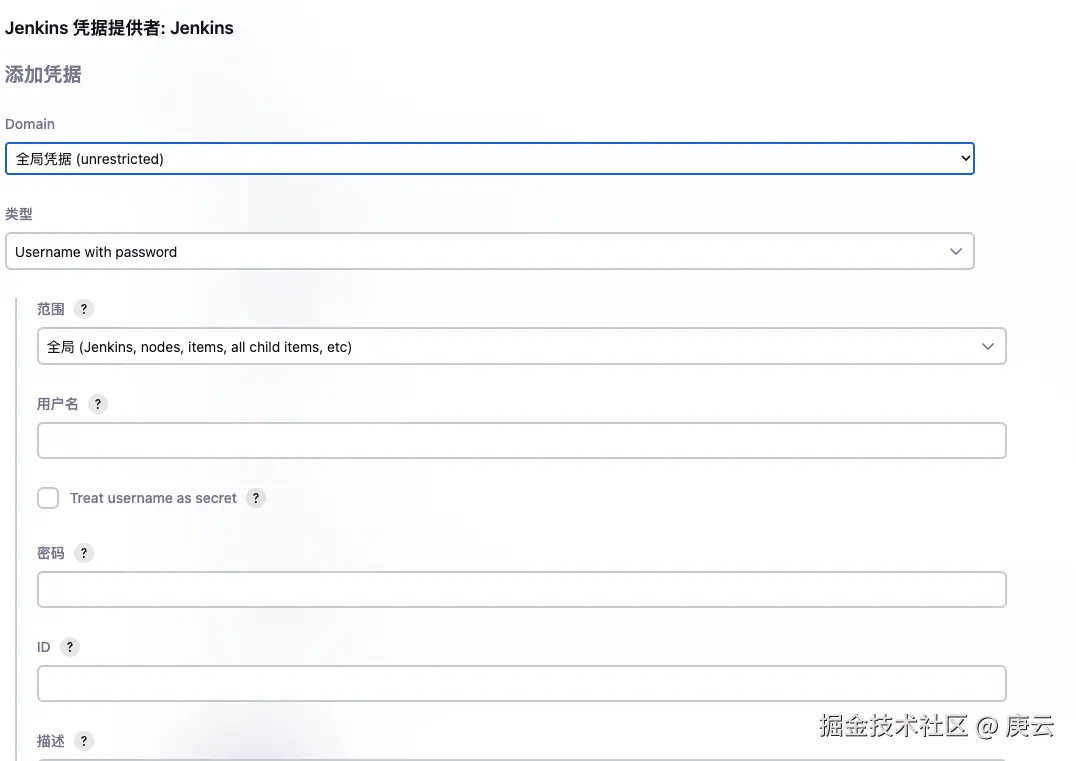Click the 用户名 label text

click(58, 404)
